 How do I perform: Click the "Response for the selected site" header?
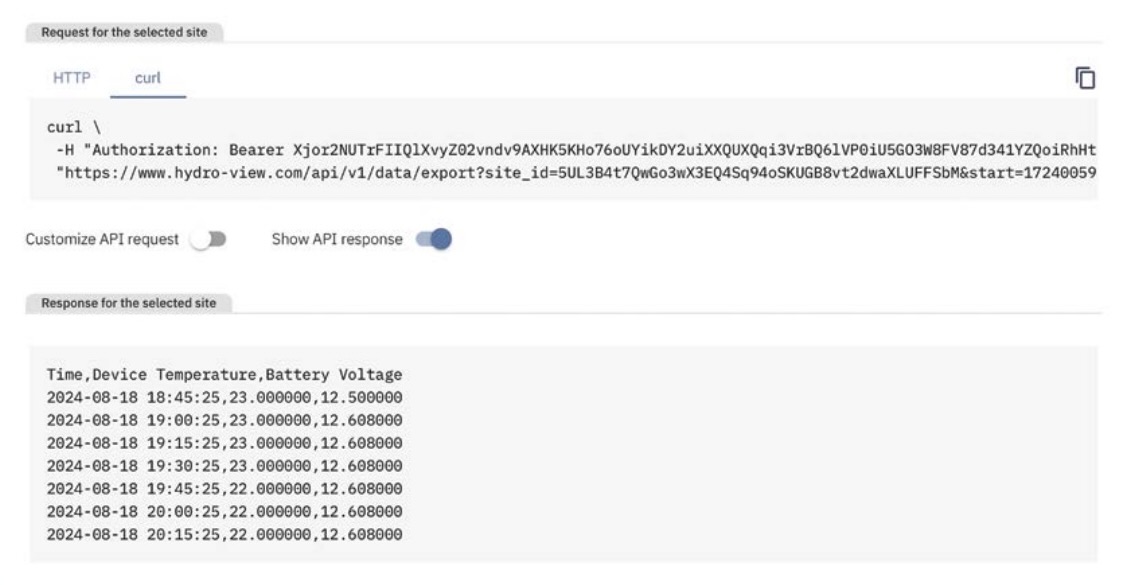(x=127, y=303)
